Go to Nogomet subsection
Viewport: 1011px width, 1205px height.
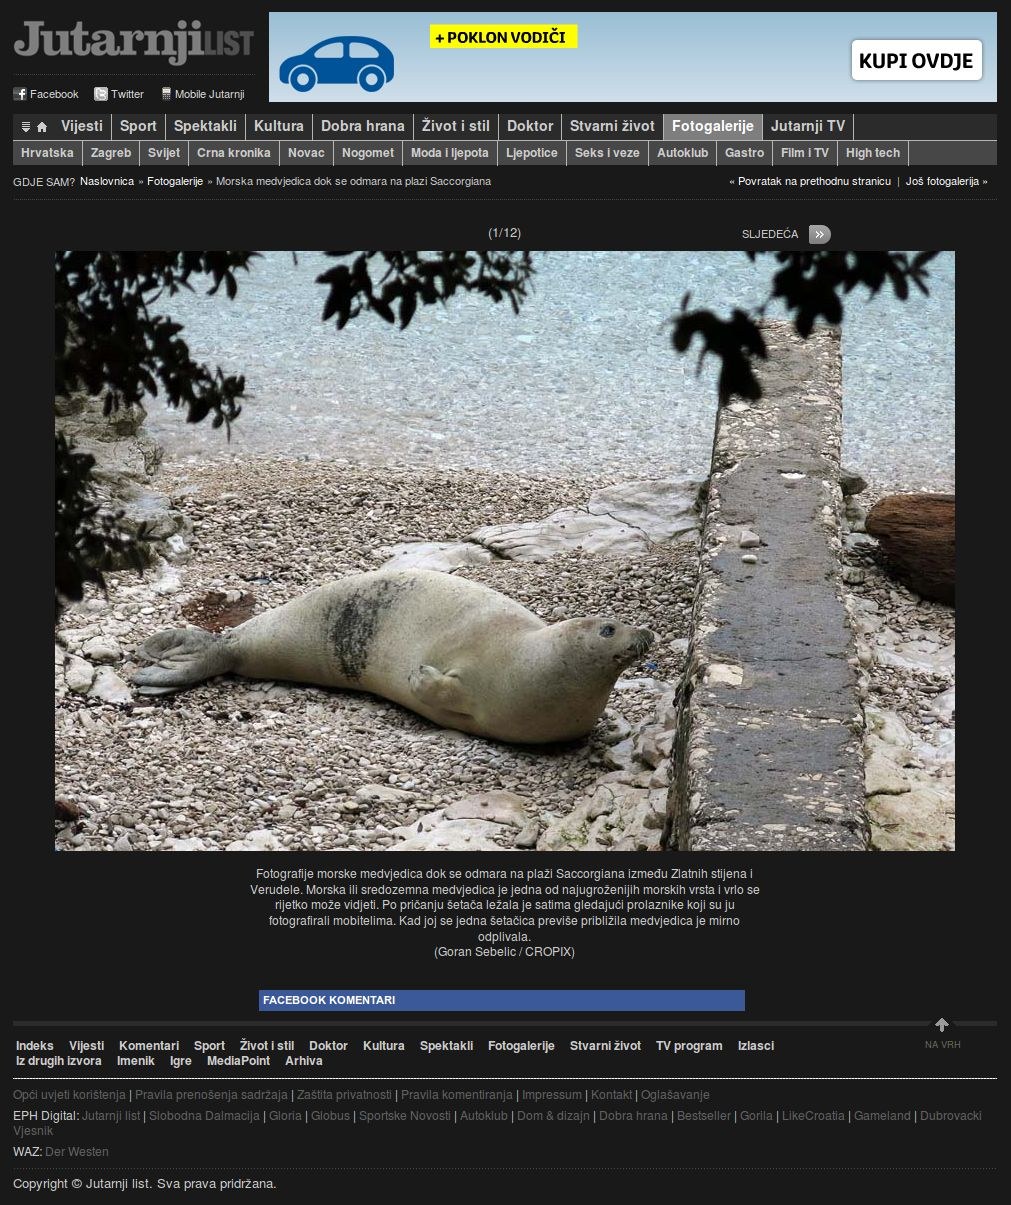click(x=368, y=153)
